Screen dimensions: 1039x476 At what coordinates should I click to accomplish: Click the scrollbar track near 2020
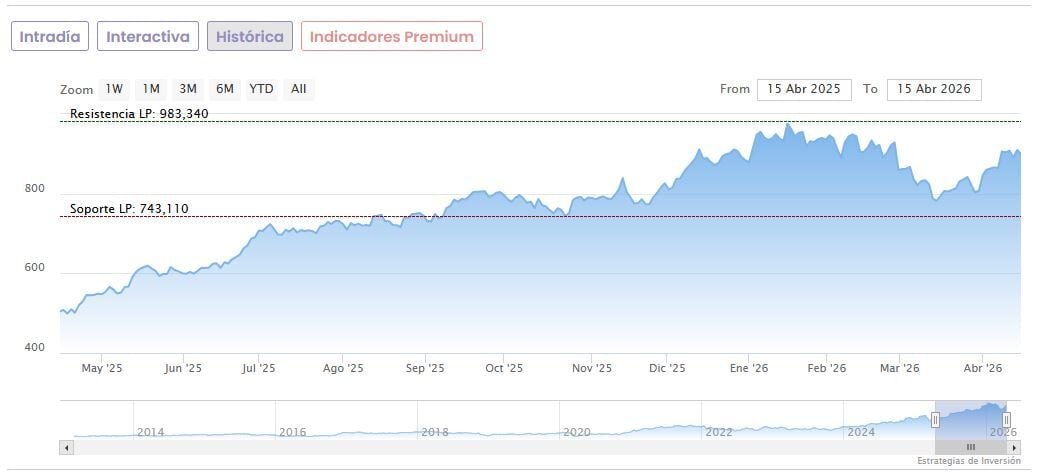tap(577, 447)
